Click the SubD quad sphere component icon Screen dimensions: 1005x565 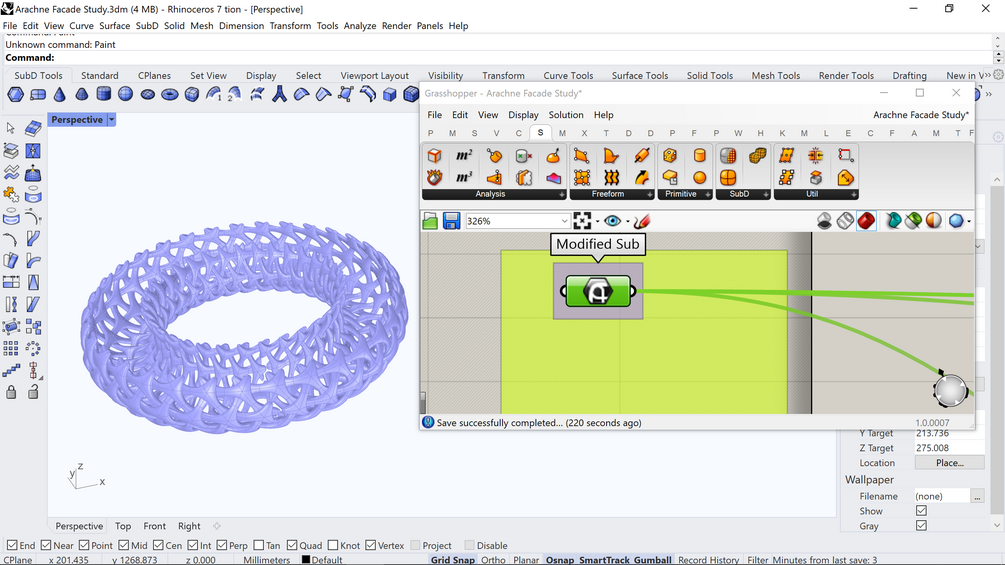pos(728,177)
